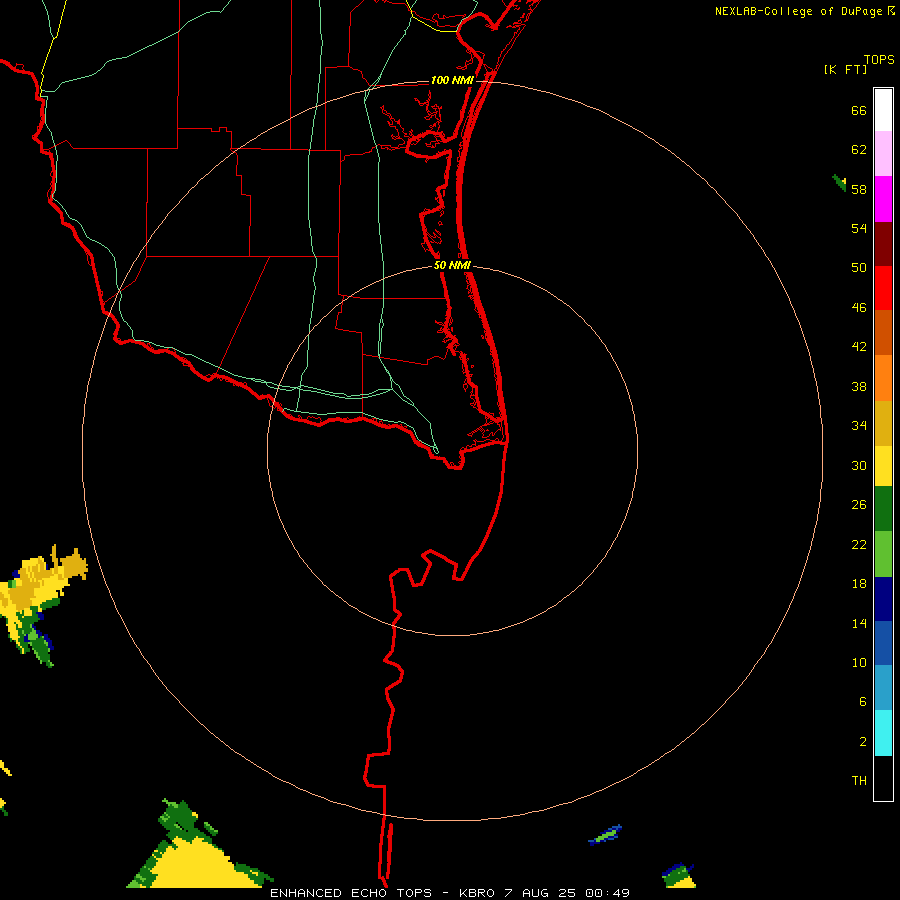This screenshot has height=900, width=900.
Task: Click the 10 legend value
Action: (859, 663)
